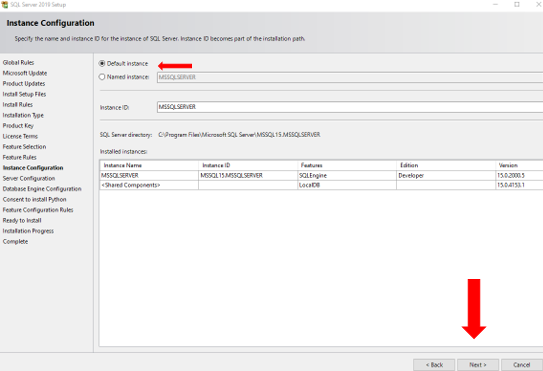Select Database Engine Configuration step
This screenshot has width=543, height=371.
(x=42, y=189)
